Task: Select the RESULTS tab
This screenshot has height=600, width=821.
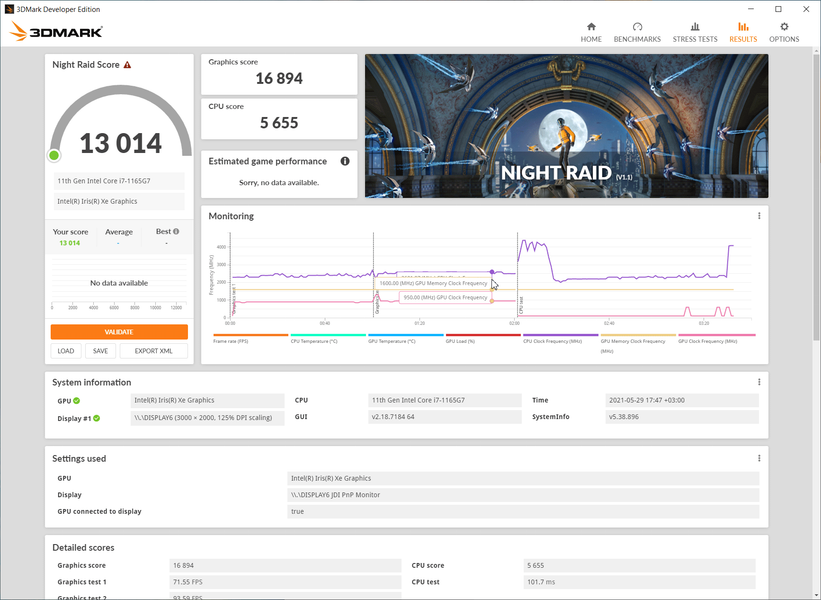Action: coord(743,32)
